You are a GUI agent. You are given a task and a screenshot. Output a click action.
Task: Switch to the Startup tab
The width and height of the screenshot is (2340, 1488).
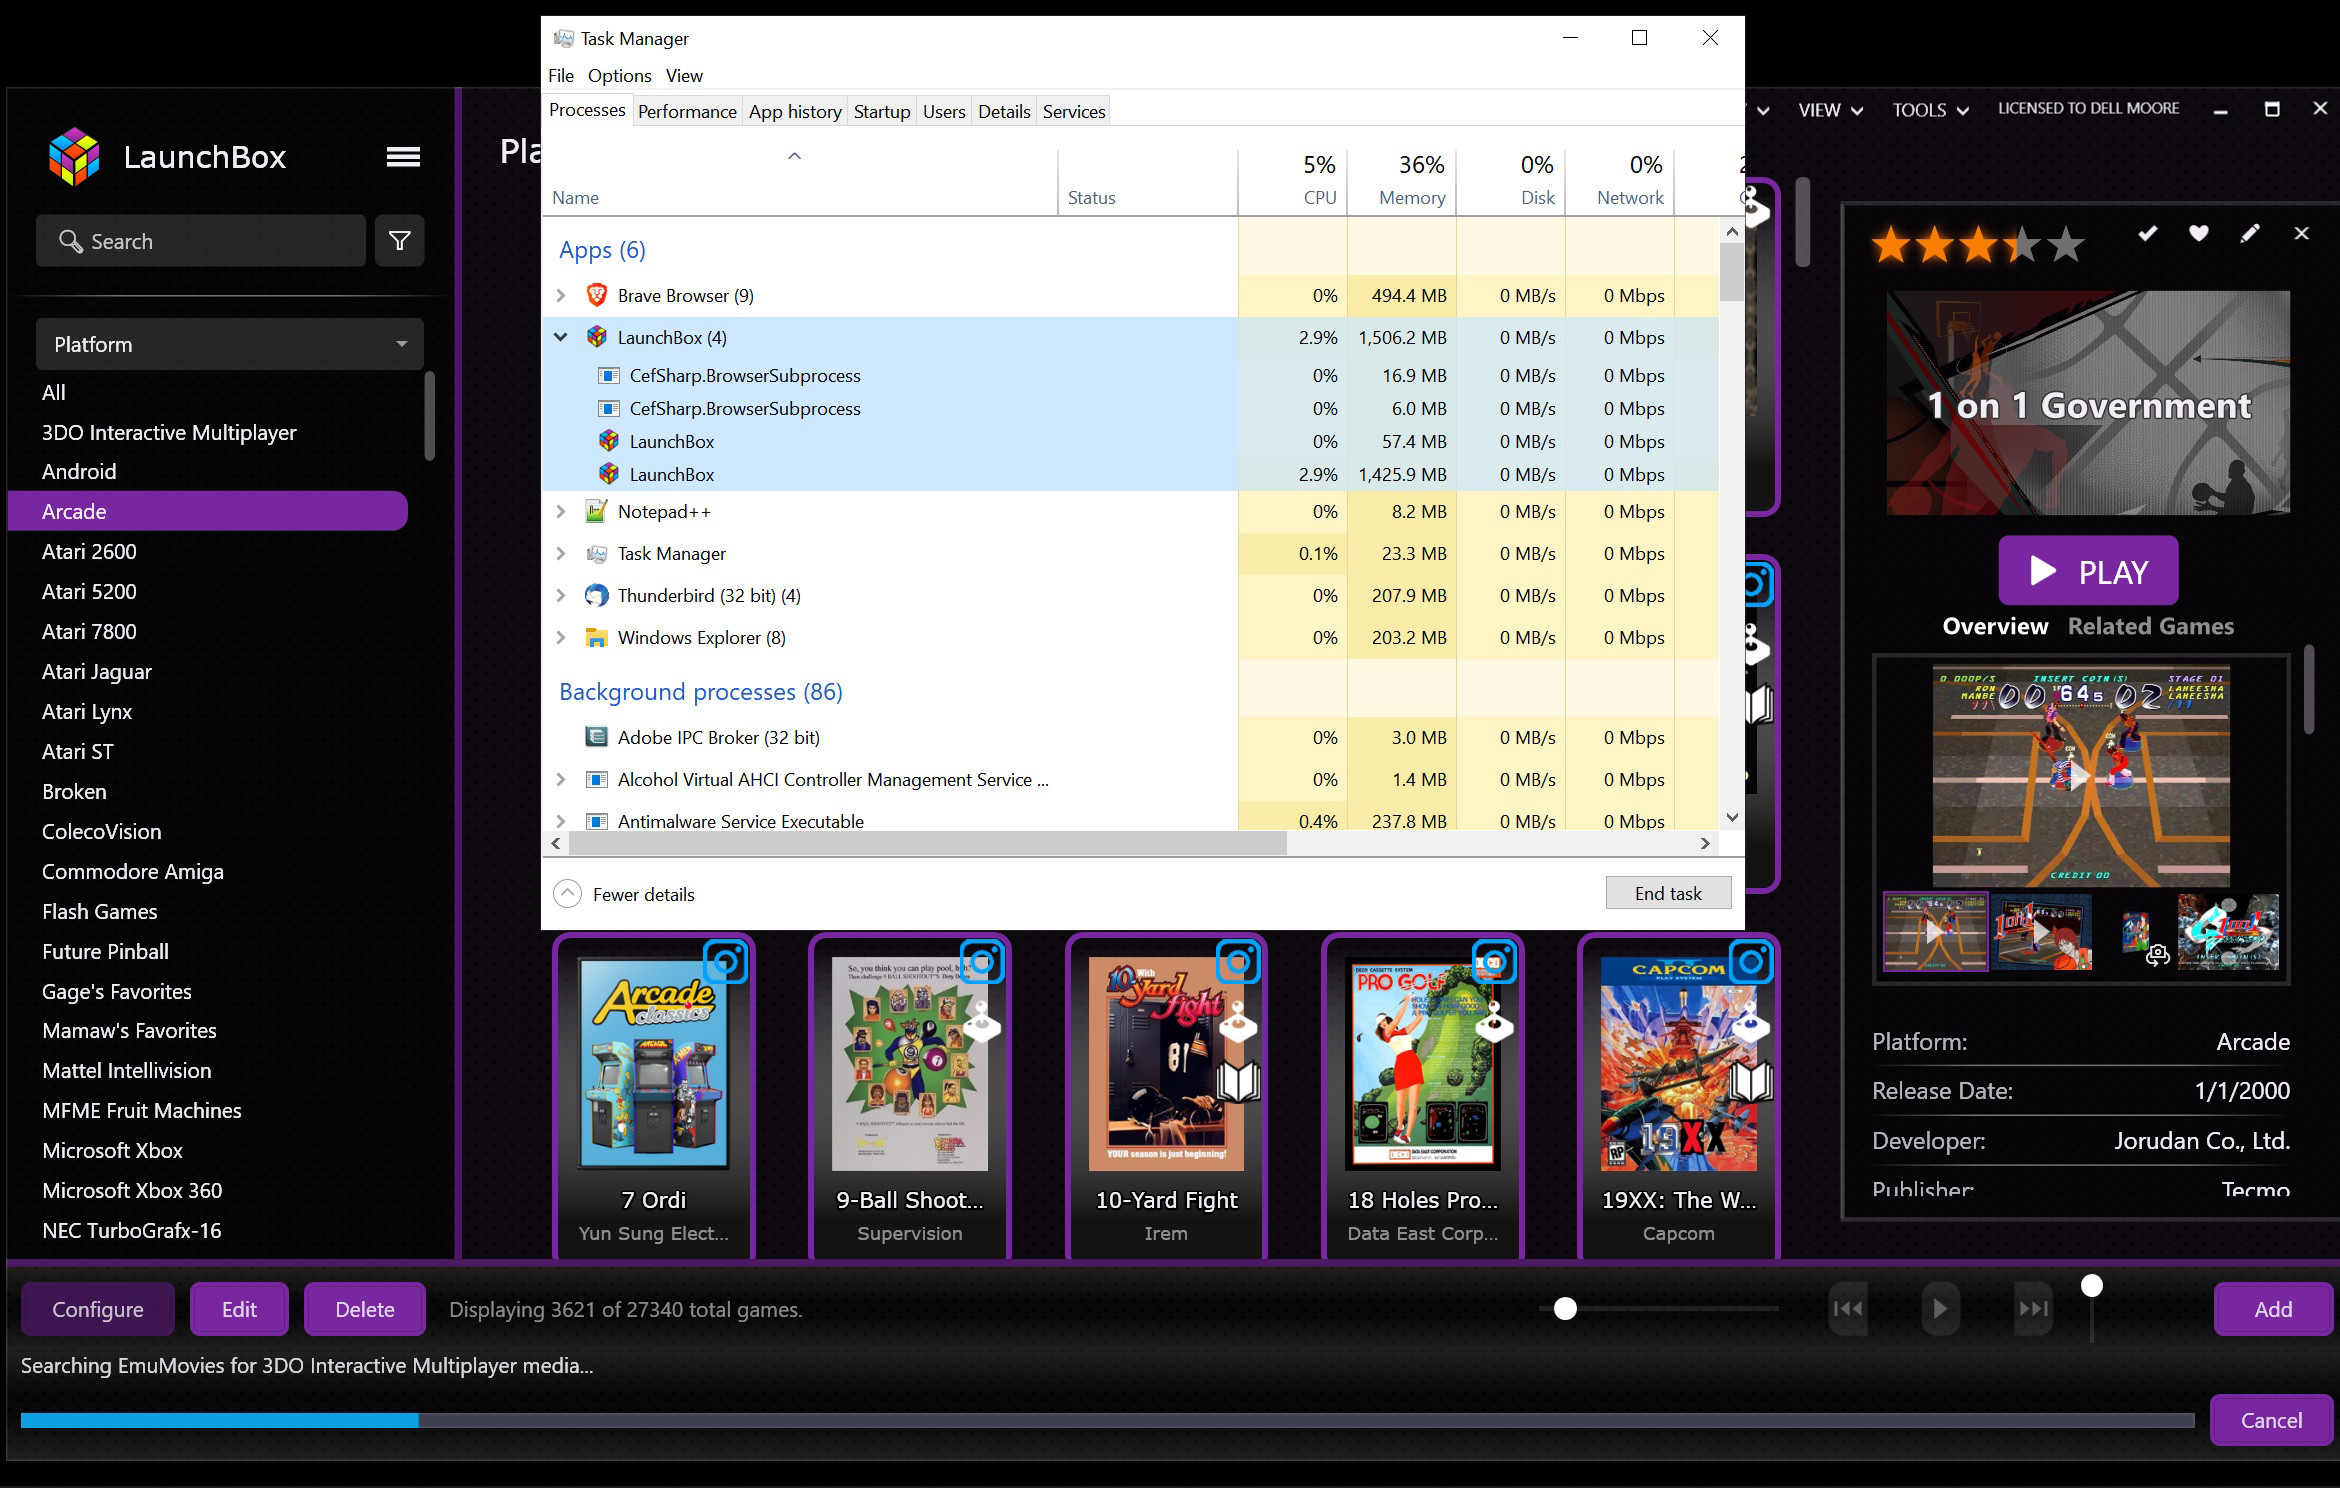point(882,111)
